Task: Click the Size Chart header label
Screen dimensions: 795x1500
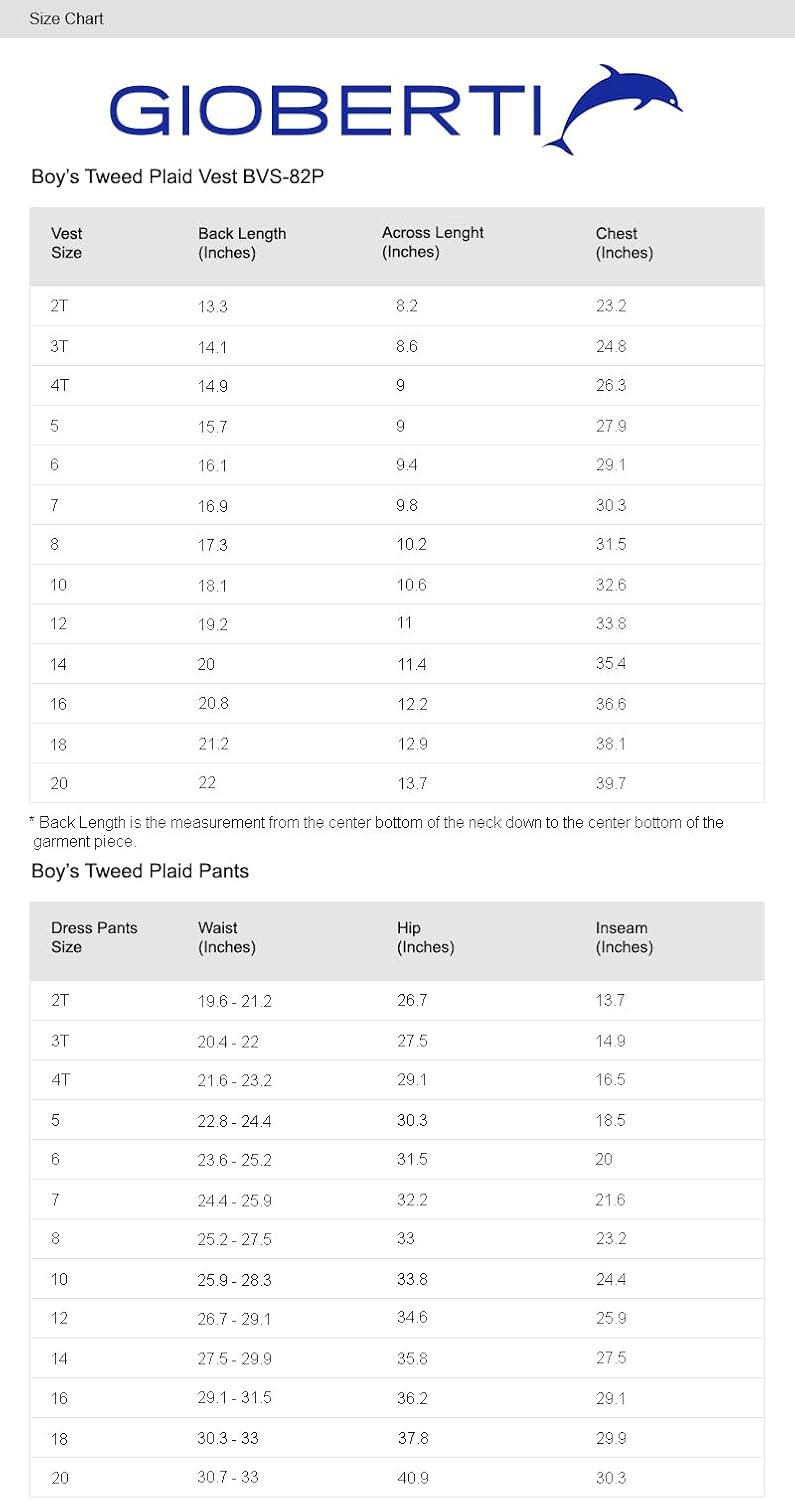Action: pos(66,19)
